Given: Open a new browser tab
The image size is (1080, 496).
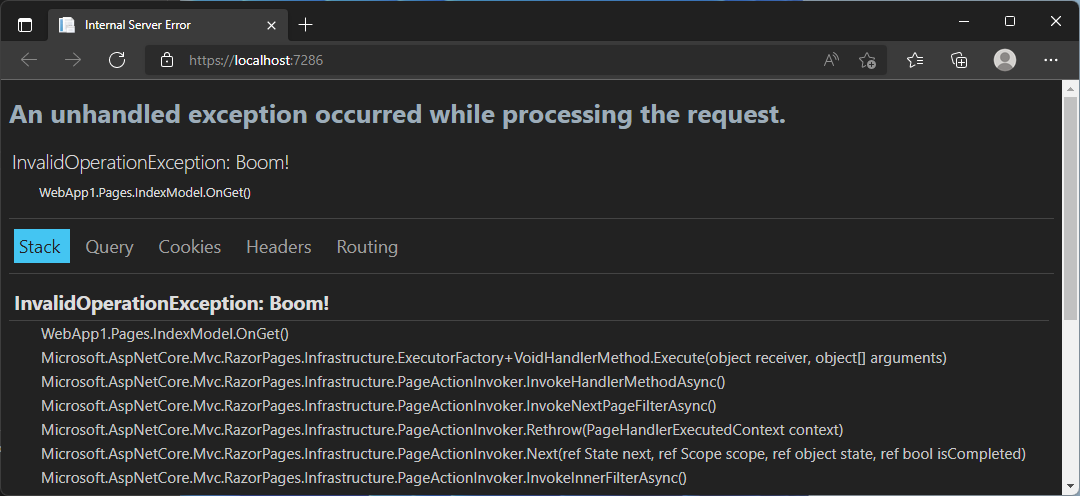Looking at the screenshot, I should point(305,25).
